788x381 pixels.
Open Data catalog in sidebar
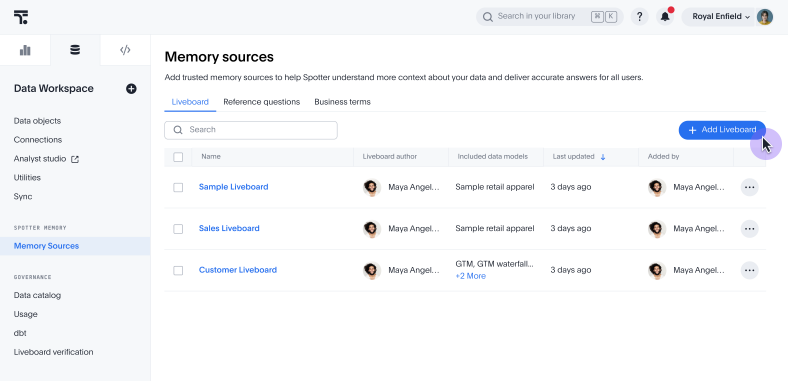click(x=37, y=295)
